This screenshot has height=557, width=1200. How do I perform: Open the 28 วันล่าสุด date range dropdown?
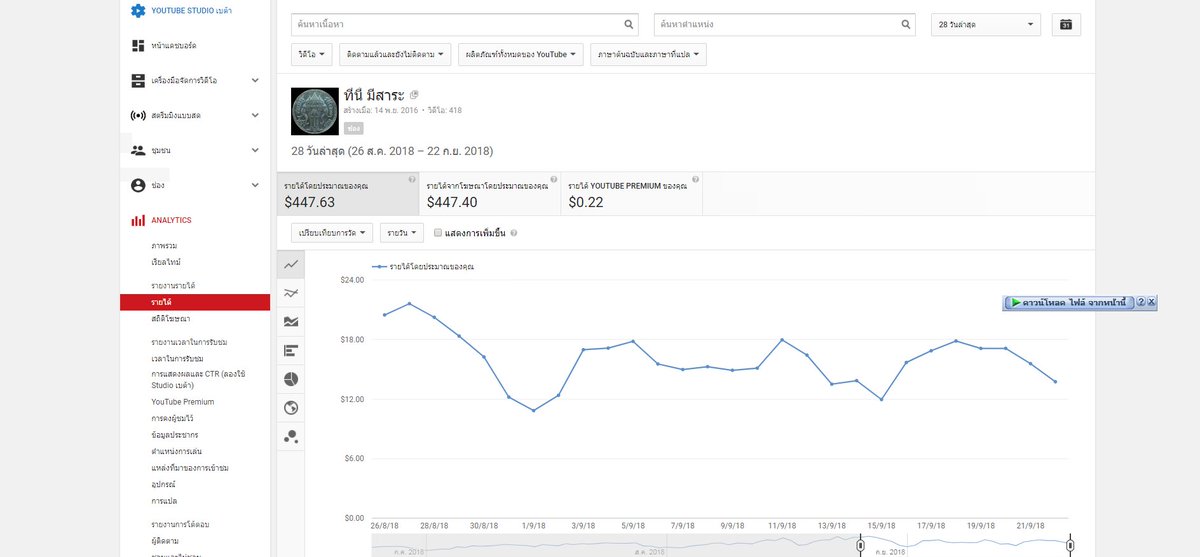tap(986, 24)
